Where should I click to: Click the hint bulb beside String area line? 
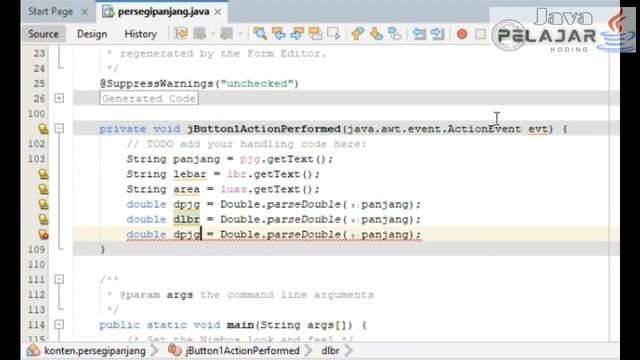(x=43, y=189)
